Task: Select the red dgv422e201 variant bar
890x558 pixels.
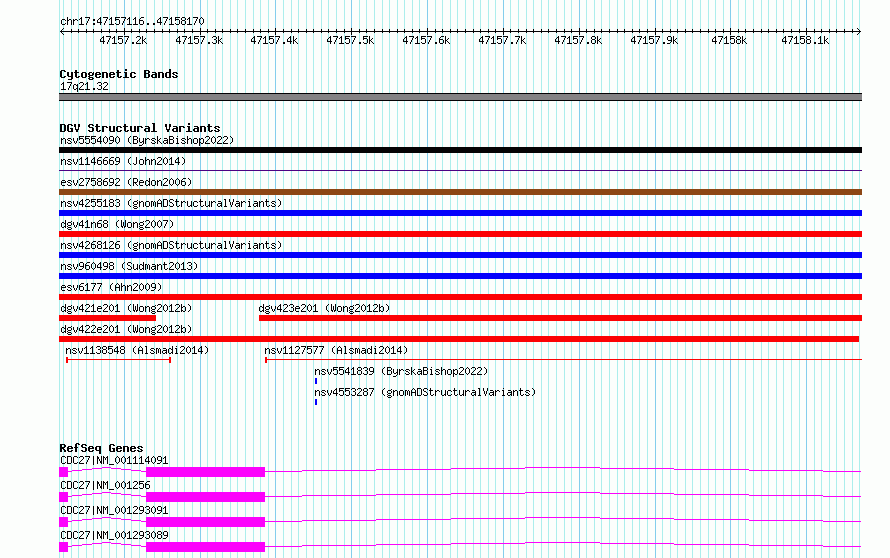Action: 459,339
